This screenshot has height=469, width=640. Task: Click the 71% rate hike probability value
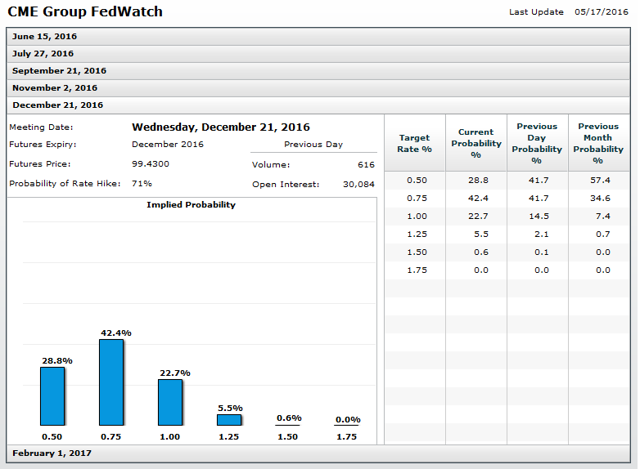(142, 184)
